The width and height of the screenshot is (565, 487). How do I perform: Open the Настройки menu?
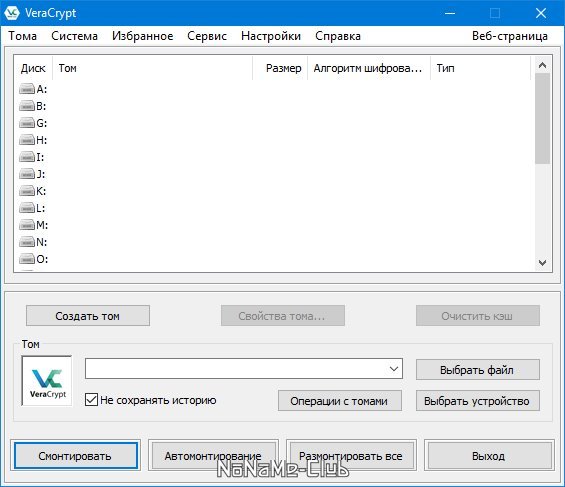tap(271, 36)
